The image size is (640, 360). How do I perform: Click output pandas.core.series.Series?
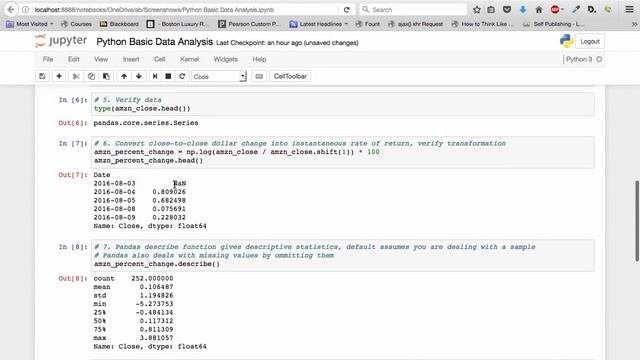click(x=146, y=123)
